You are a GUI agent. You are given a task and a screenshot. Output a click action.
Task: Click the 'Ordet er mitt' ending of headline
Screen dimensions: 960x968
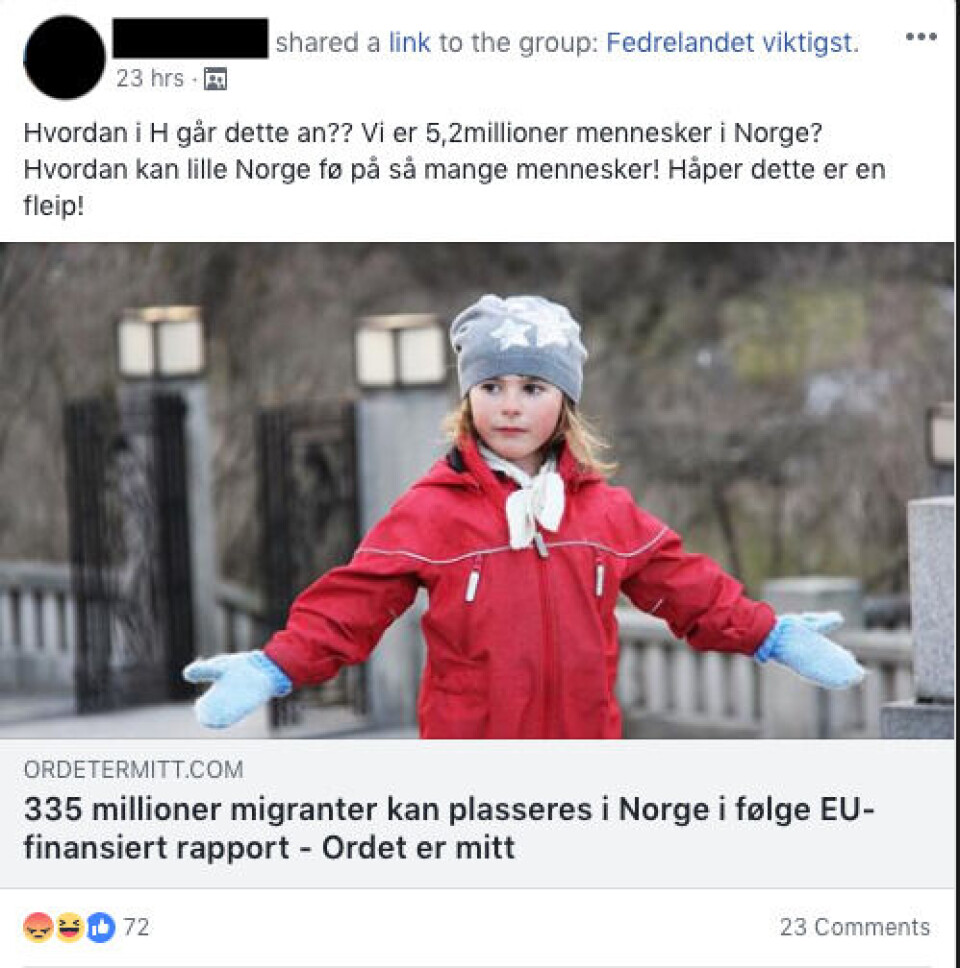click(418, 847)
